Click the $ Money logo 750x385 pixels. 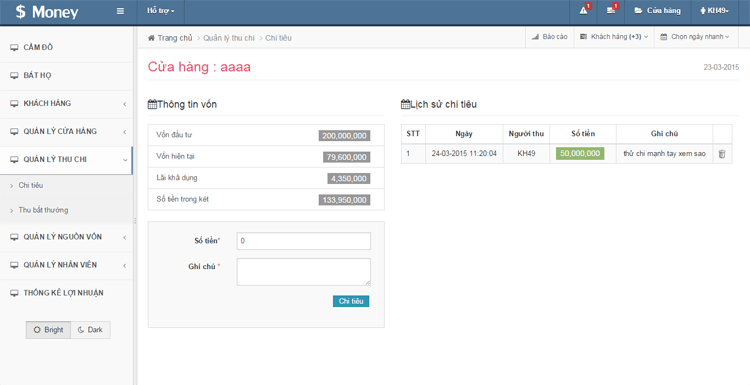(46, 12)
